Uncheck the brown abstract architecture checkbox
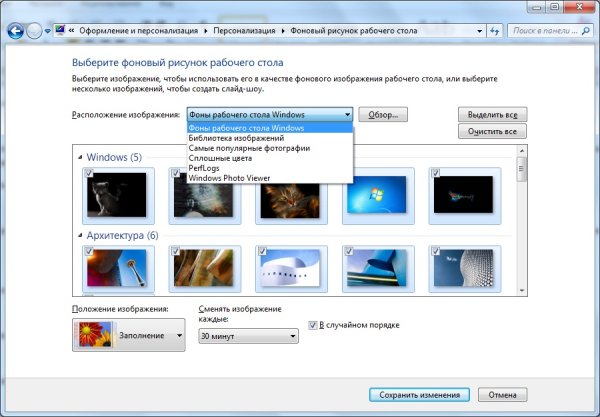This screenshot has height=417, width=600. coord(175,251)
